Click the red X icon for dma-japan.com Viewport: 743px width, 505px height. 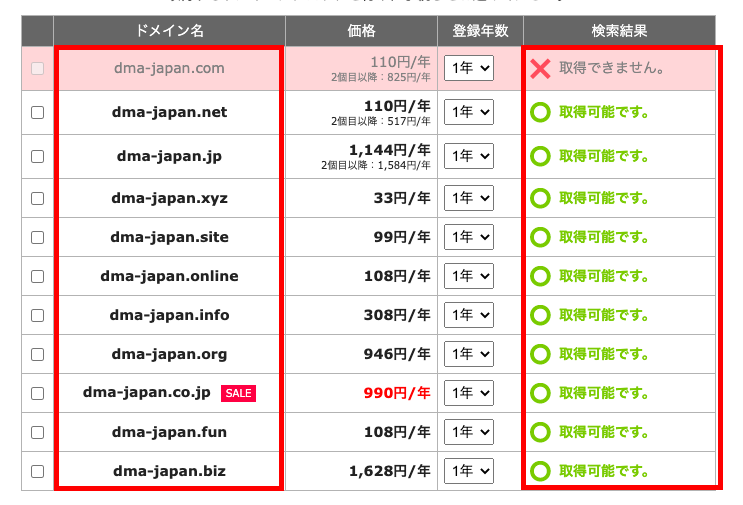coord(540,69)
